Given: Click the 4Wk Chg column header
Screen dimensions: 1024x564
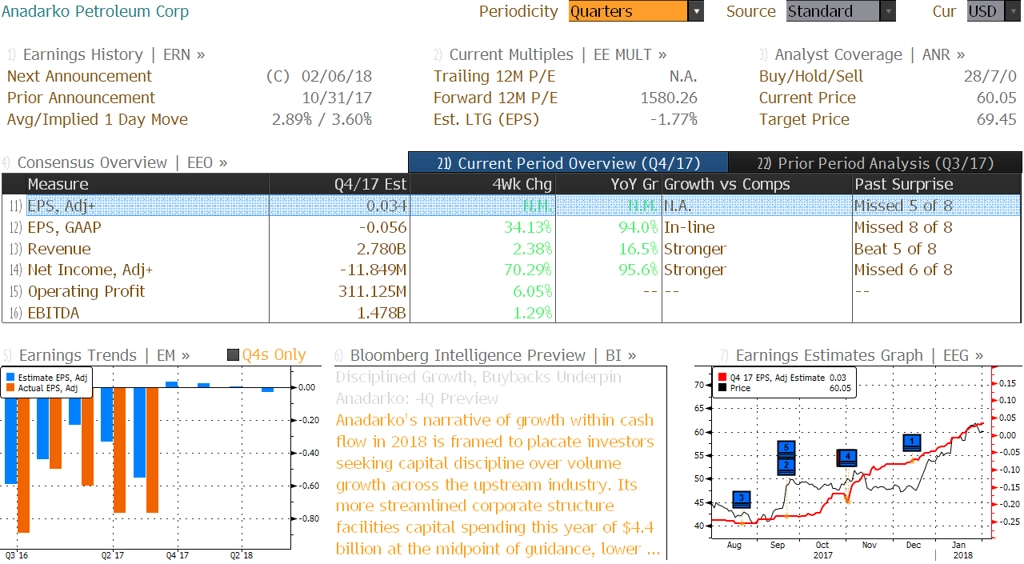Looking at the screenshot, I should (x=483, y=184).
